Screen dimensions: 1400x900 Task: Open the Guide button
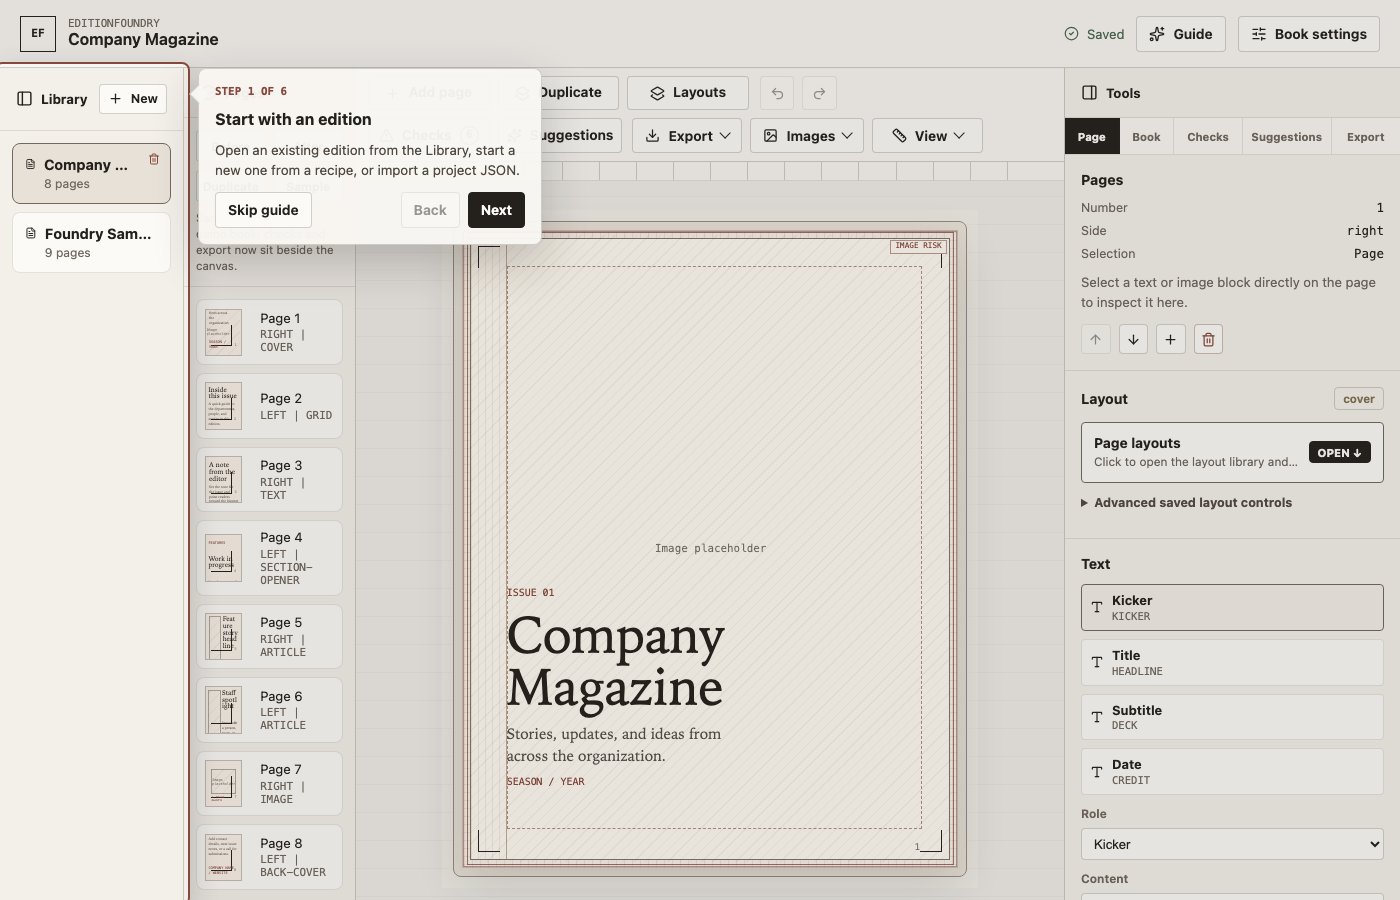pyautogui.click(x=1181, y=34)
